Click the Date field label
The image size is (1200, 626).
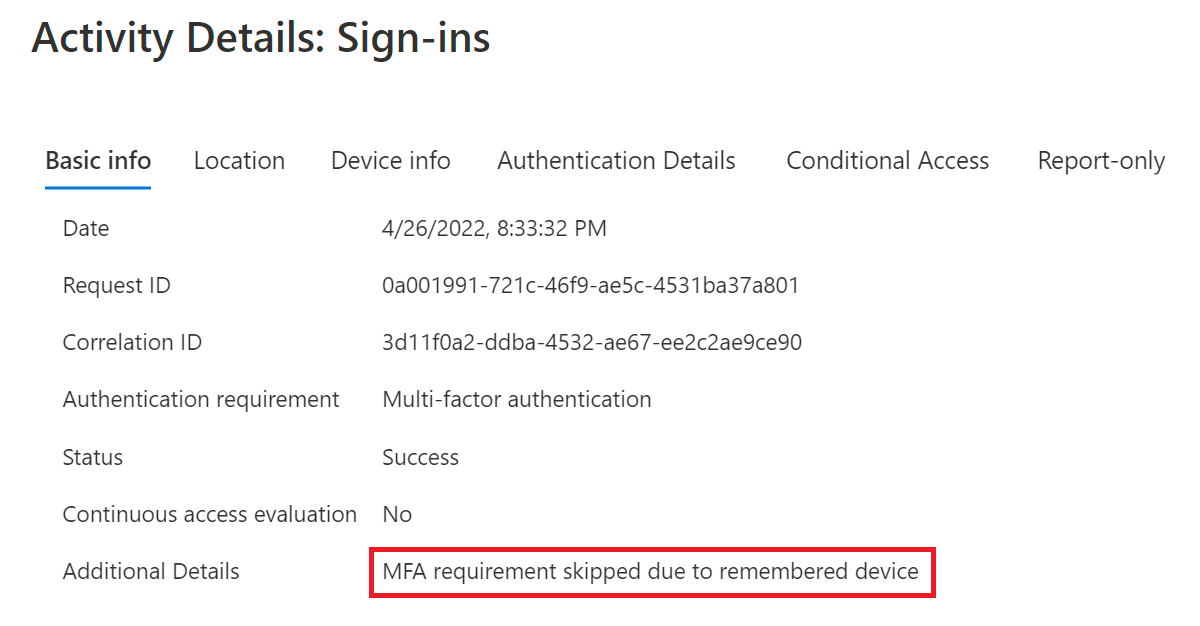pos(86,229)
